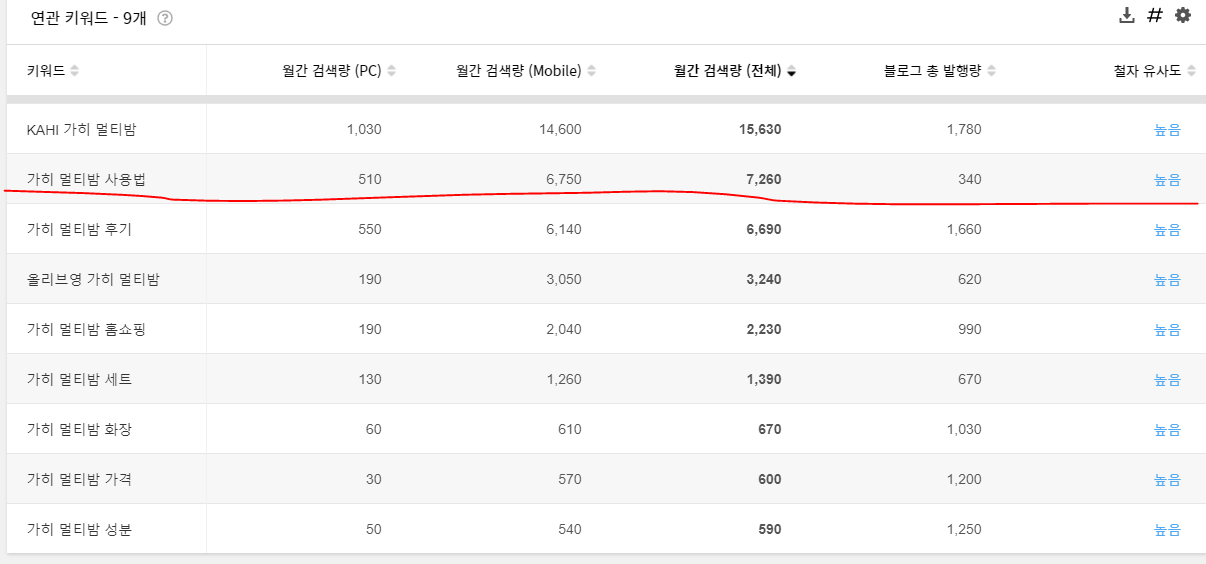The image size is (1206, 564).
Task: Select keyword KAHI 가히 멀티밤
Action: pos(84,129)
